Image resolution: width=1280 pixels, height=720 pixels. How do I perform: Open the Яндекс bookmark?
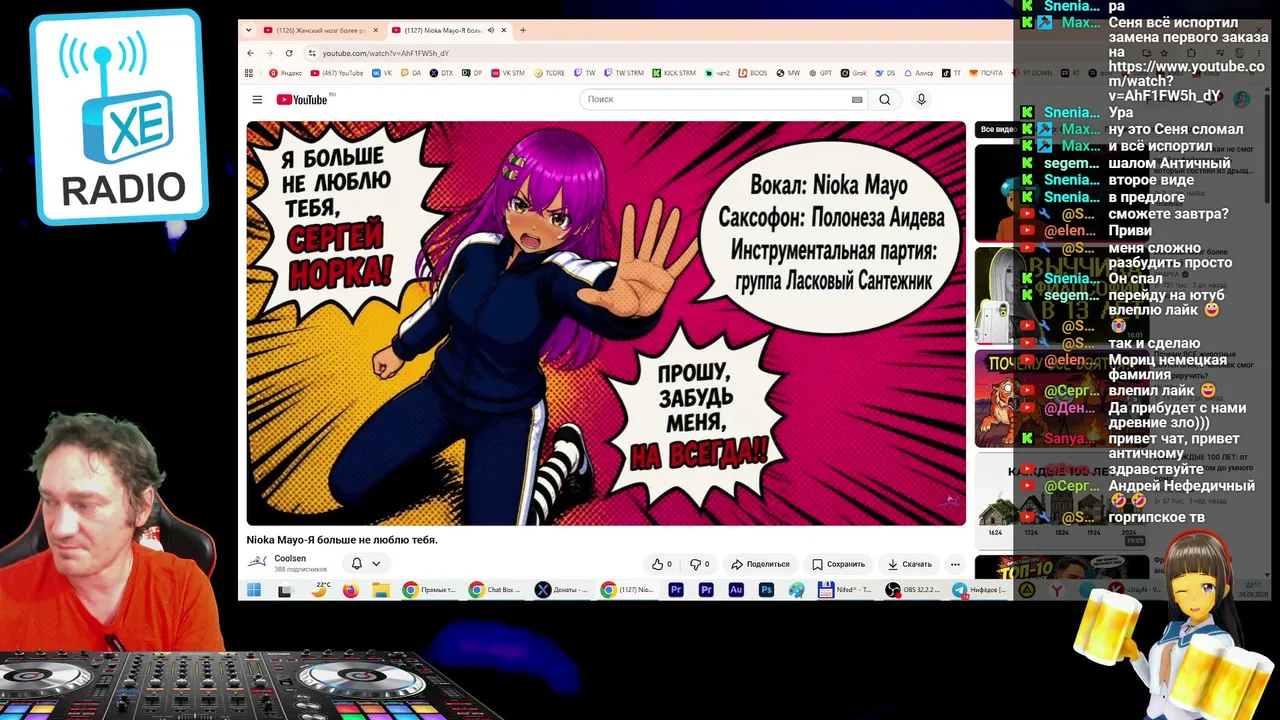[x=286, y=73]
